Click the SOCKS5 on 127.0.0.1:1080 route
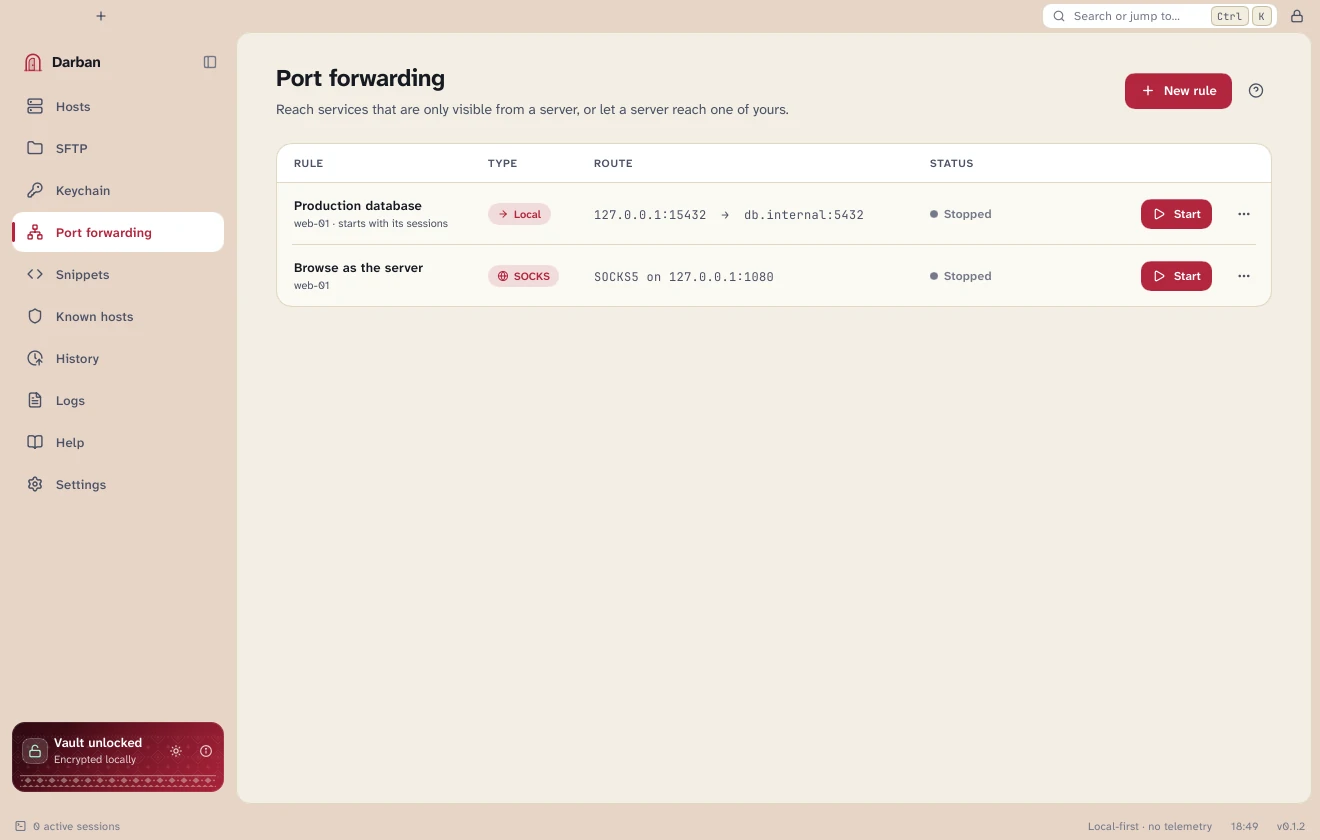Viewport: 1320px width, 840px height. click(x=684, y=277)
